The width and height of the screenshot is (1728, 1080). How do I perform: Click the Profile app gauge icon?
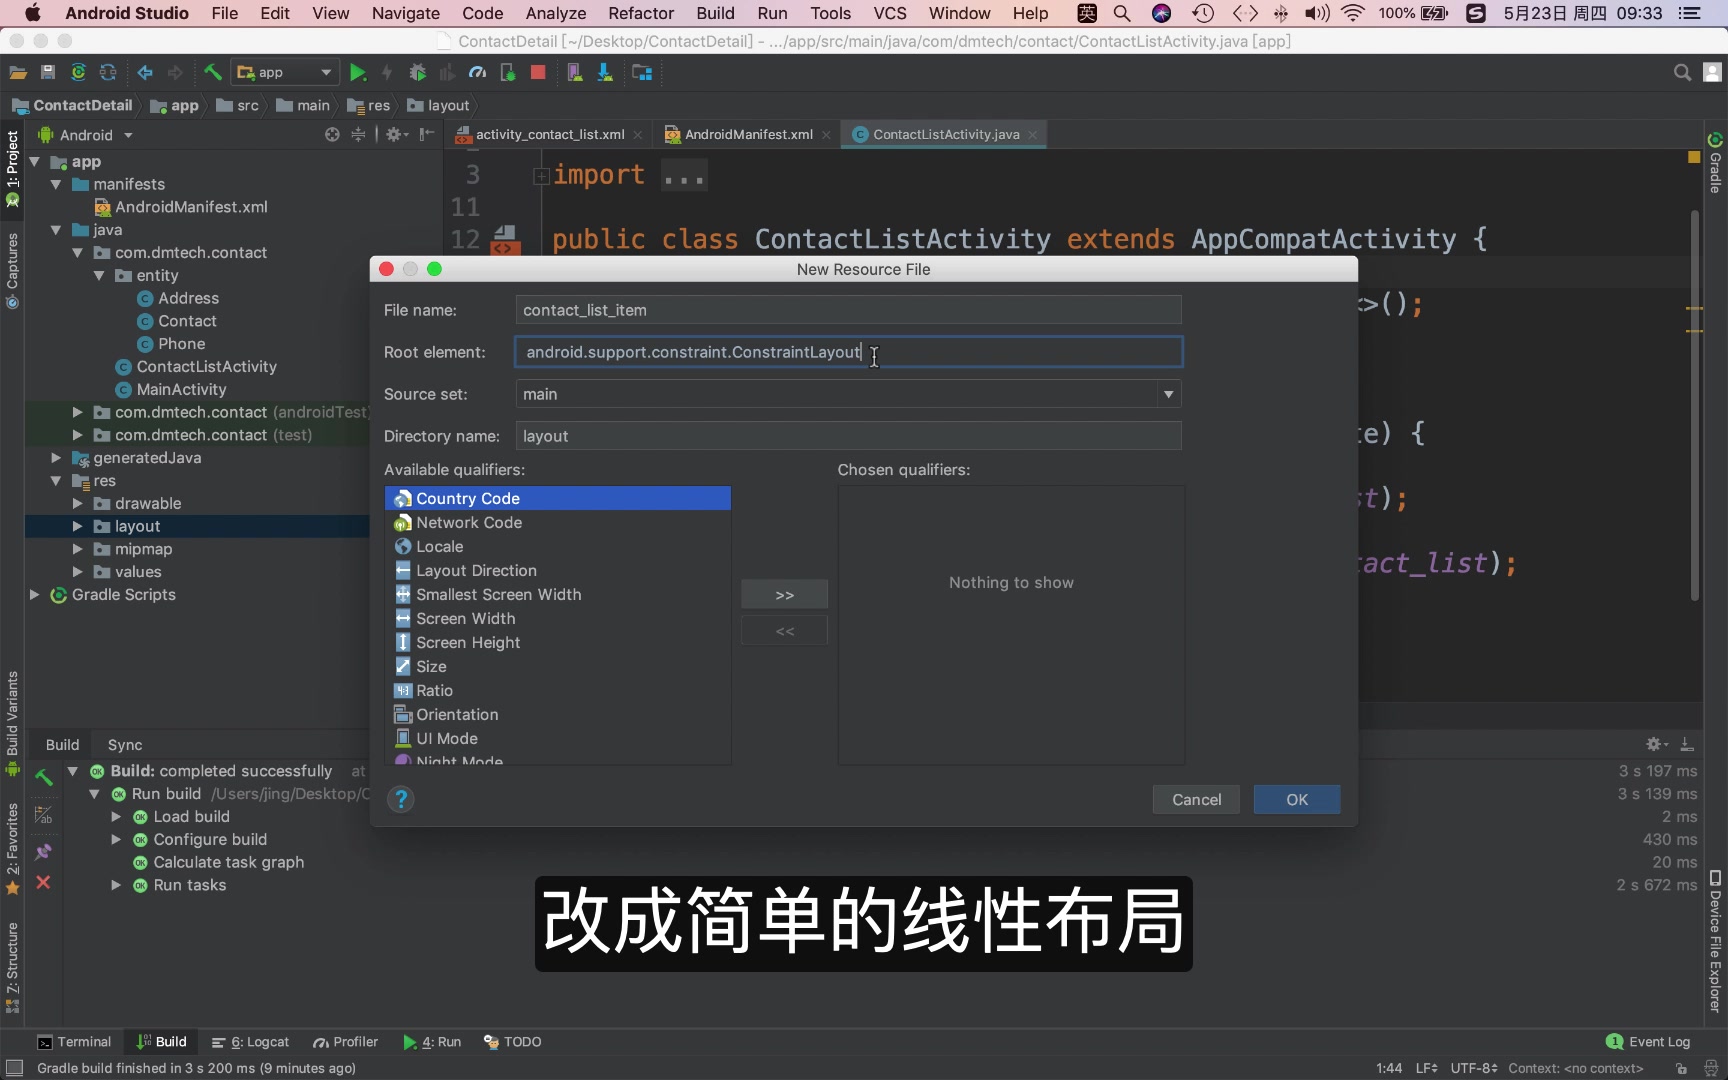tap(477, 72)
